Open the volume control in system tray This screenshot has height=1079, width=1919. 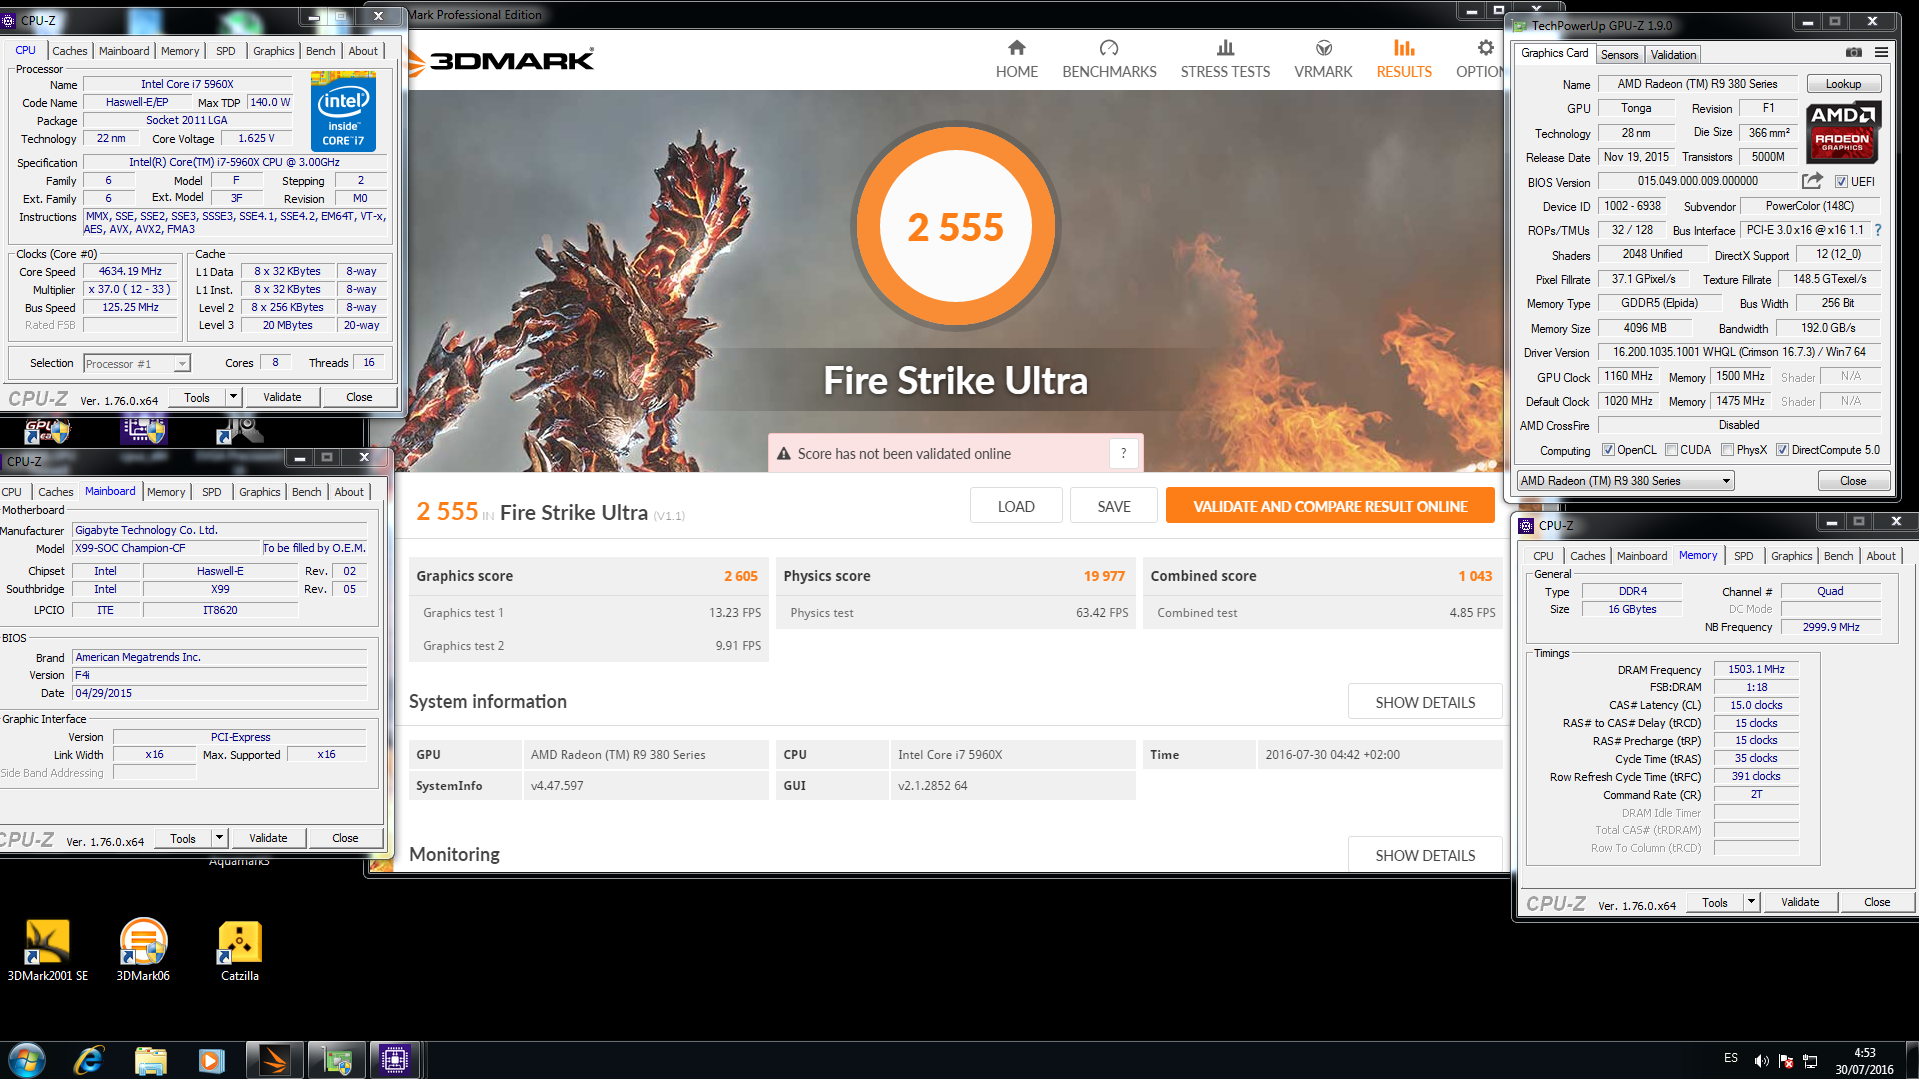coord(1761,1060)
